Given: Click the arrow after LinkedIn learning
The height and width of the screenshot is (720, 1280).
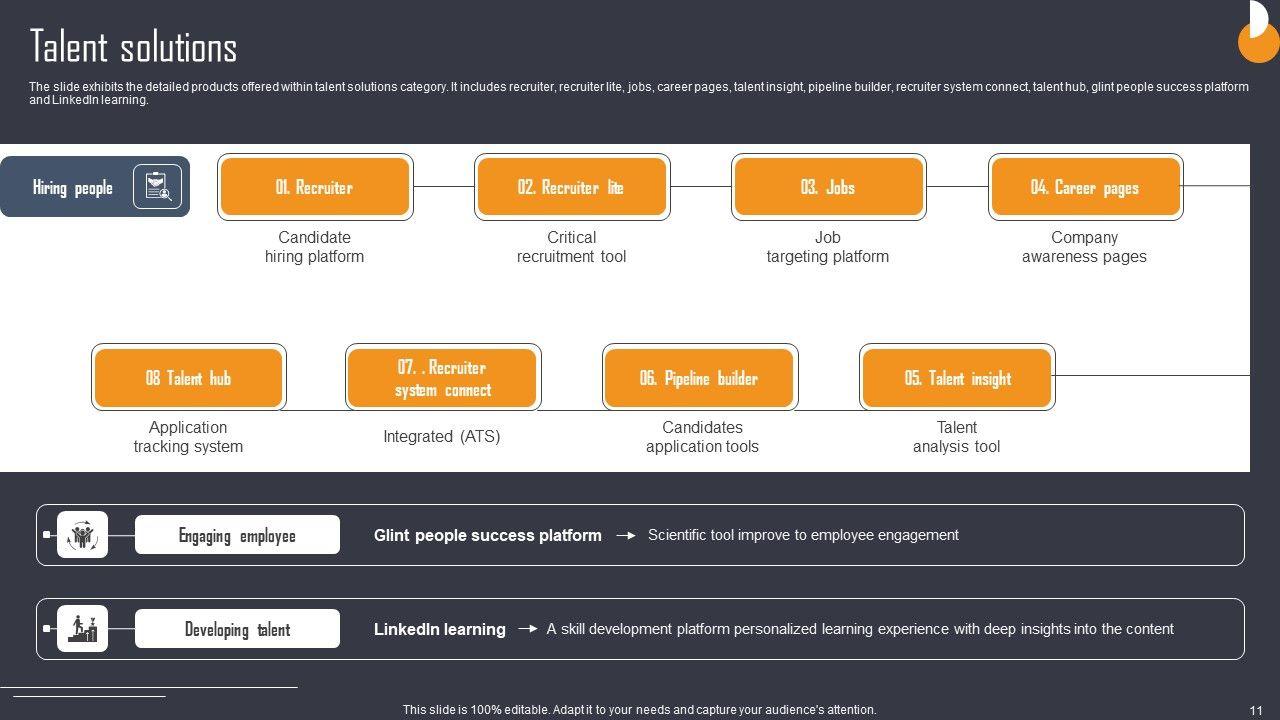Looking at the screenshot, I should [x=528, y=629].
